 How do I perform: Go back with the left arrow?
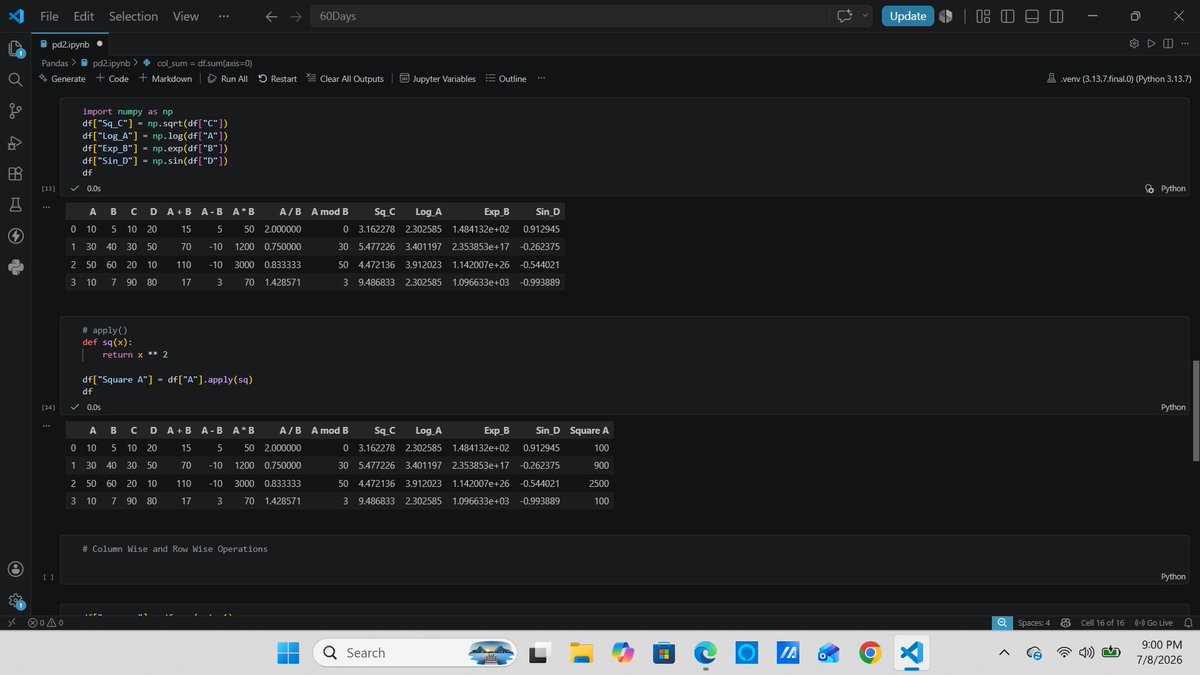click(x=273, y=16)
